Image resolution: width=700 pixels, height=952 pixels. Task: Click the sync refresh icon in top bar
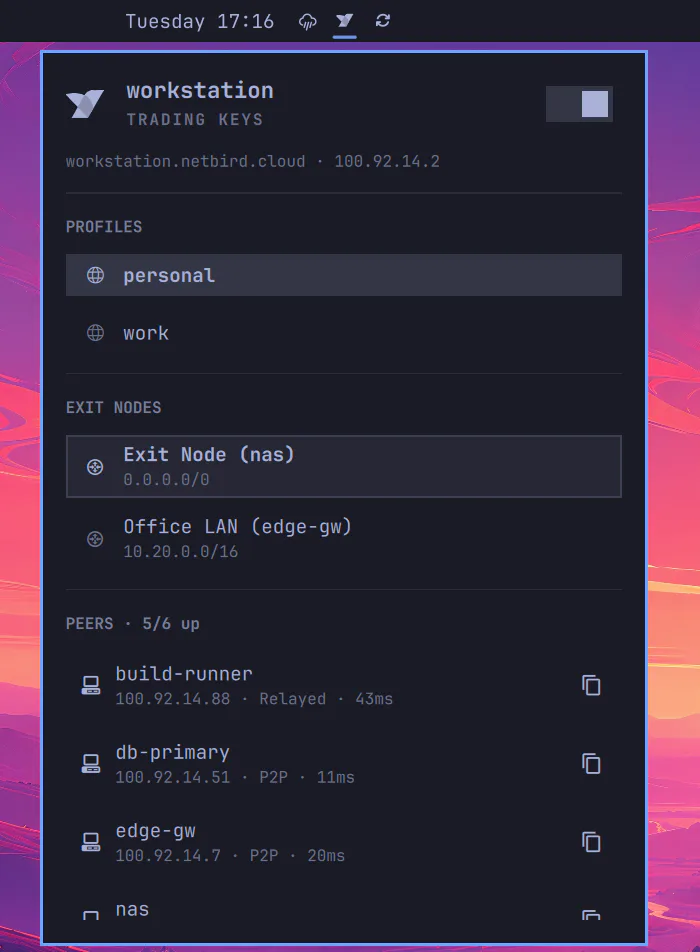[x=382, y=21]
